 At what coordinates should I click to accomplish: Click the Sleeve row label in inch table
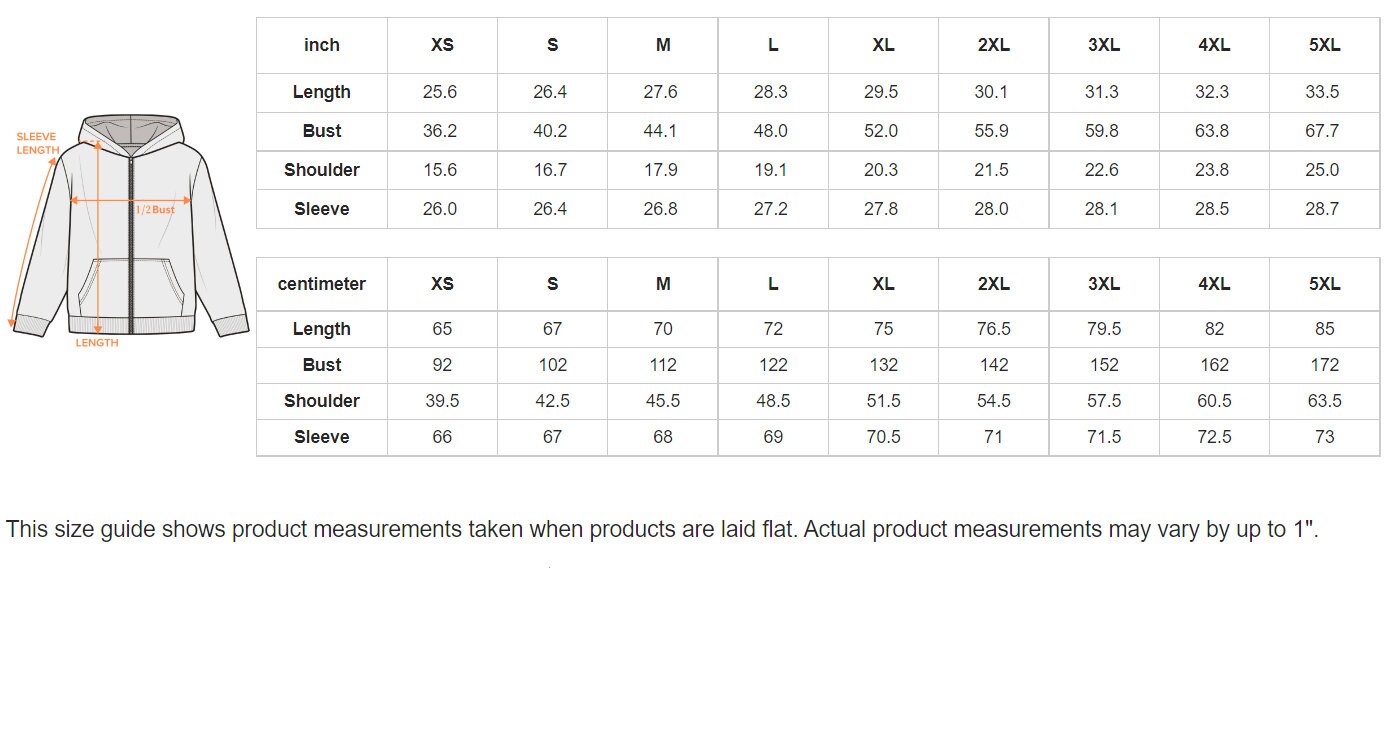click(x=322, y=209)
